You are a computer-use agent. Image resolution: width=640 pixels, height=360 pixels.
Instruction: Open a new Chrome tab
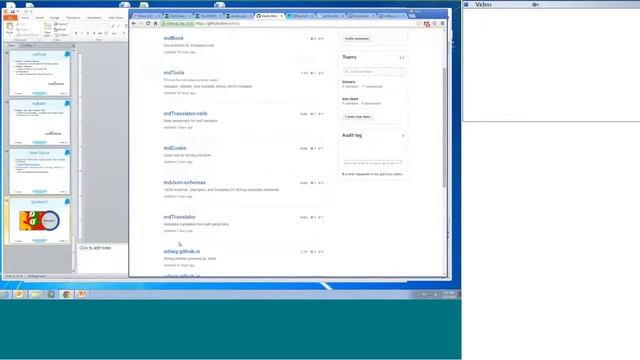(412, 16)
